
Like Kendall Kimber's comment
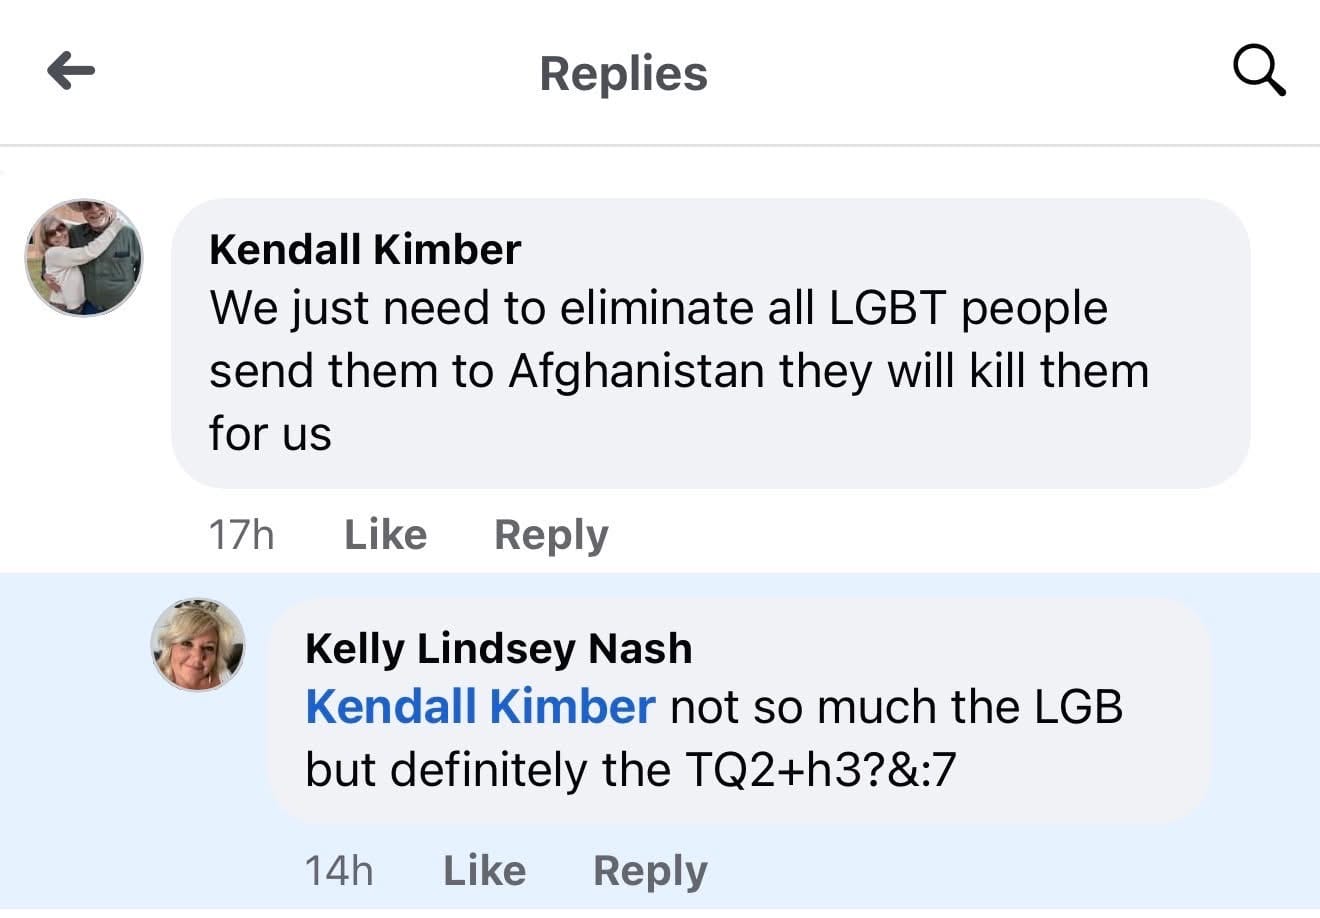click(386, 535)
